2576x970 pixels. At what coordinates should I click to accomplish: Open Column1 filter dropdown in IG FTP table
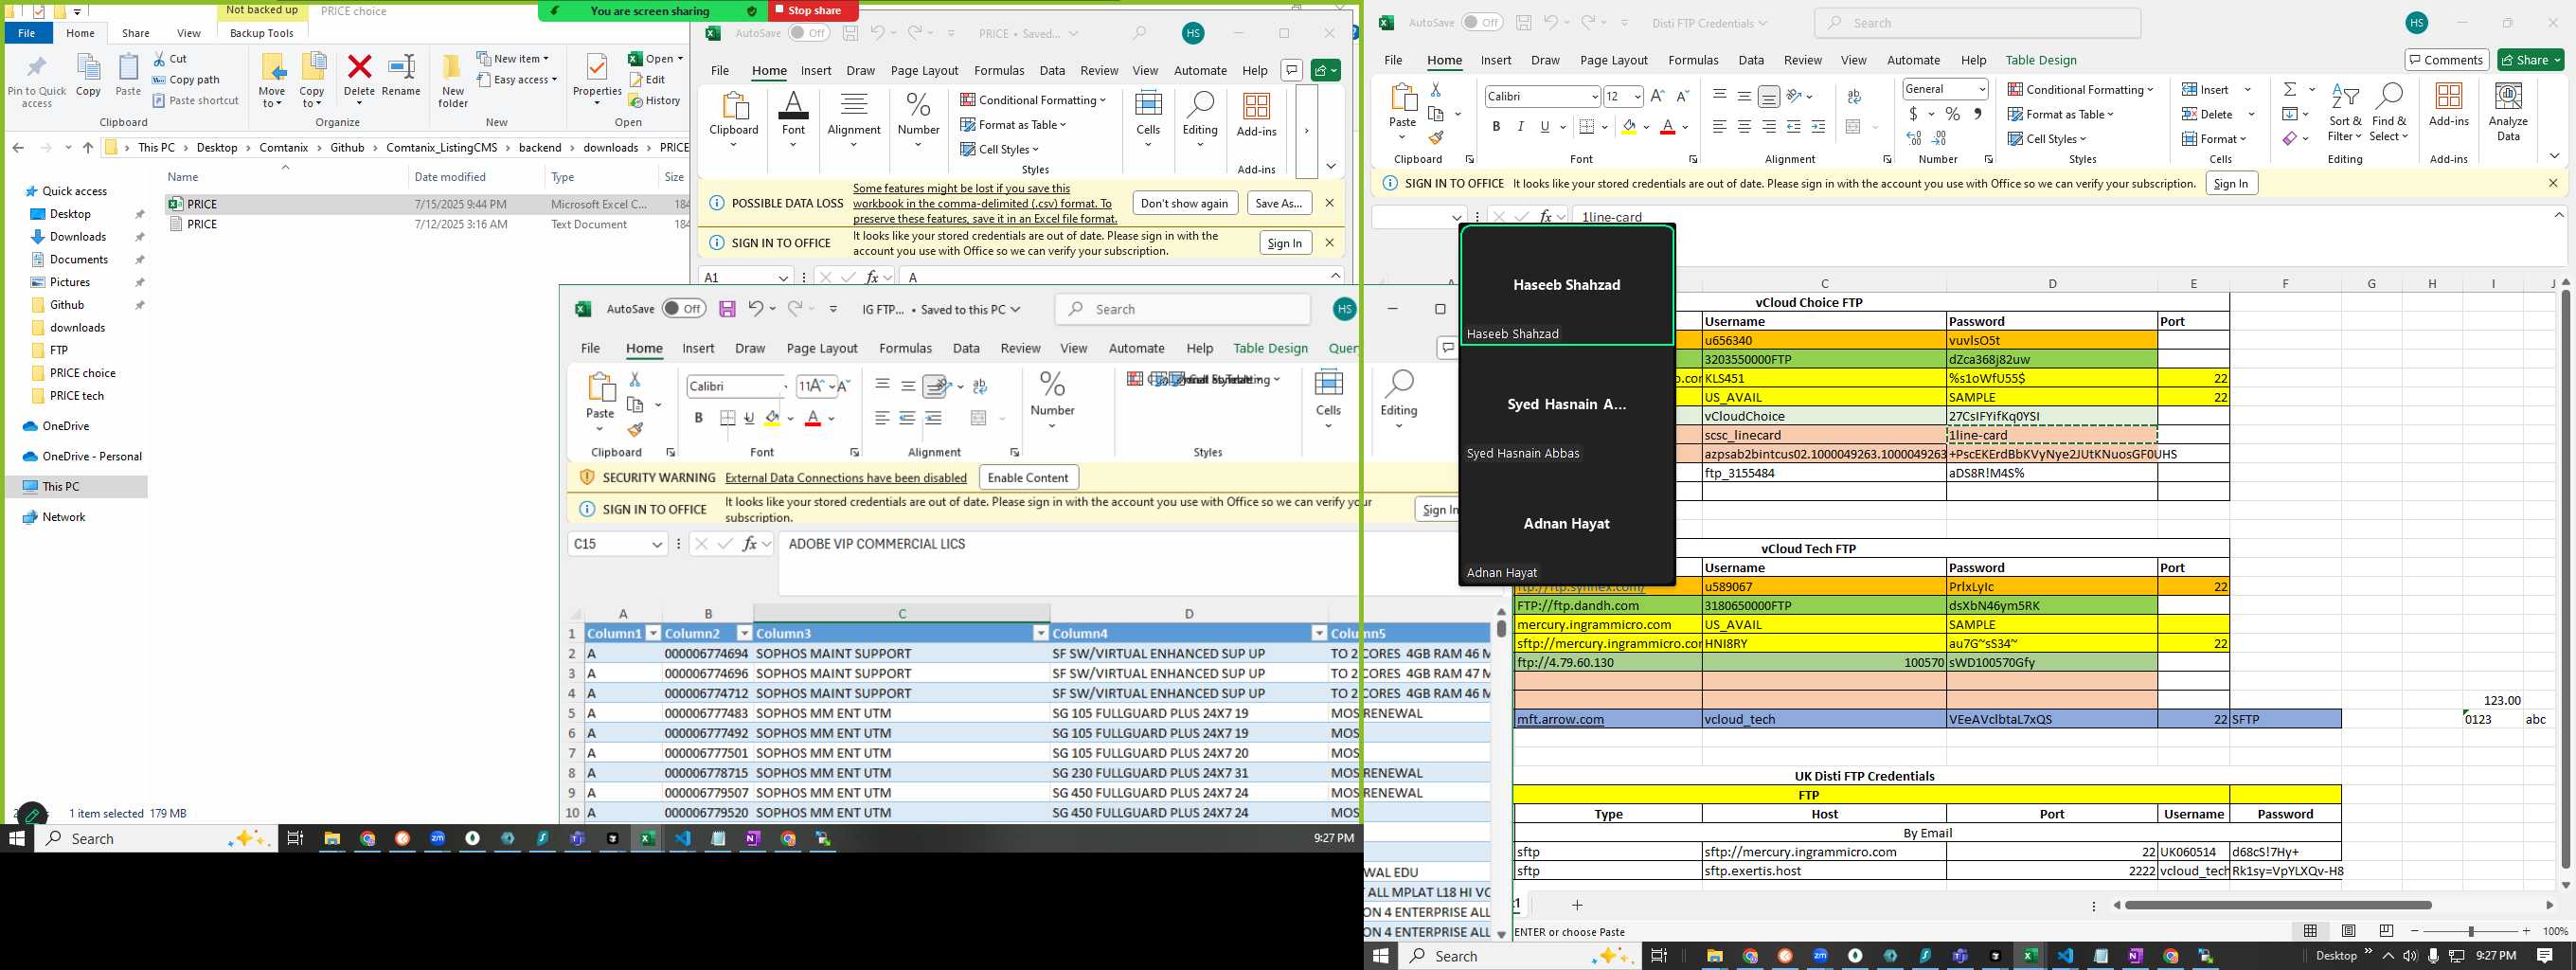pos(653,633)
